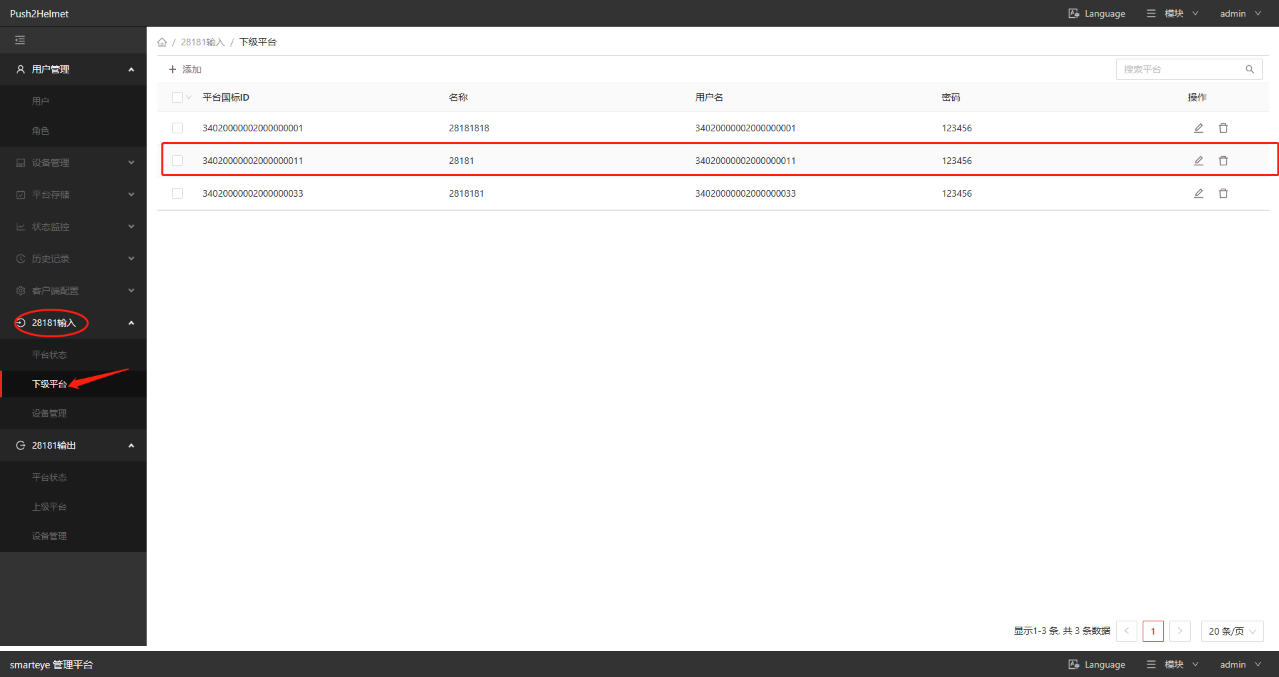Delete the row named 28181818
Image resolution: width=1279 pixels, height=677 pixels.
1223,128
